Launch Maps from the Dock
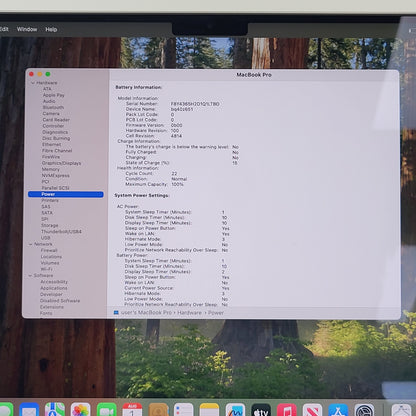The image size is (416, 416). point(55,410)
